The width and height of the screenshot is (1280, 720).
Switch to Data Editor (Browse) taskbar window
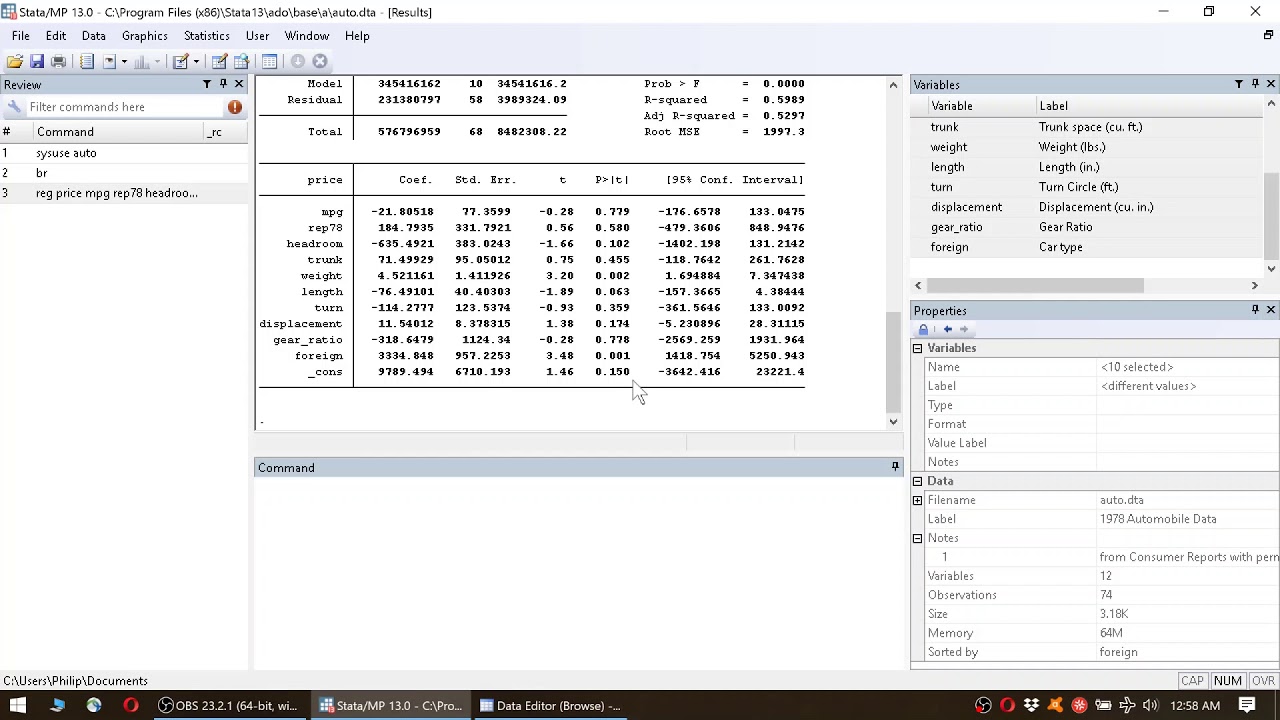(x=549, y=706)
